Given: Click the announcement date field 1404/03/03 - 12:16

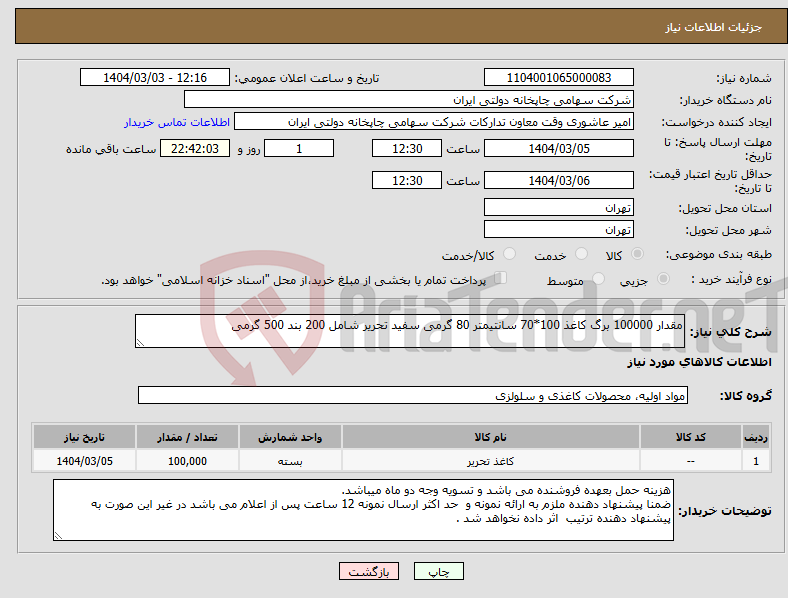Looking at the screenshot, I should coord(155,77).
